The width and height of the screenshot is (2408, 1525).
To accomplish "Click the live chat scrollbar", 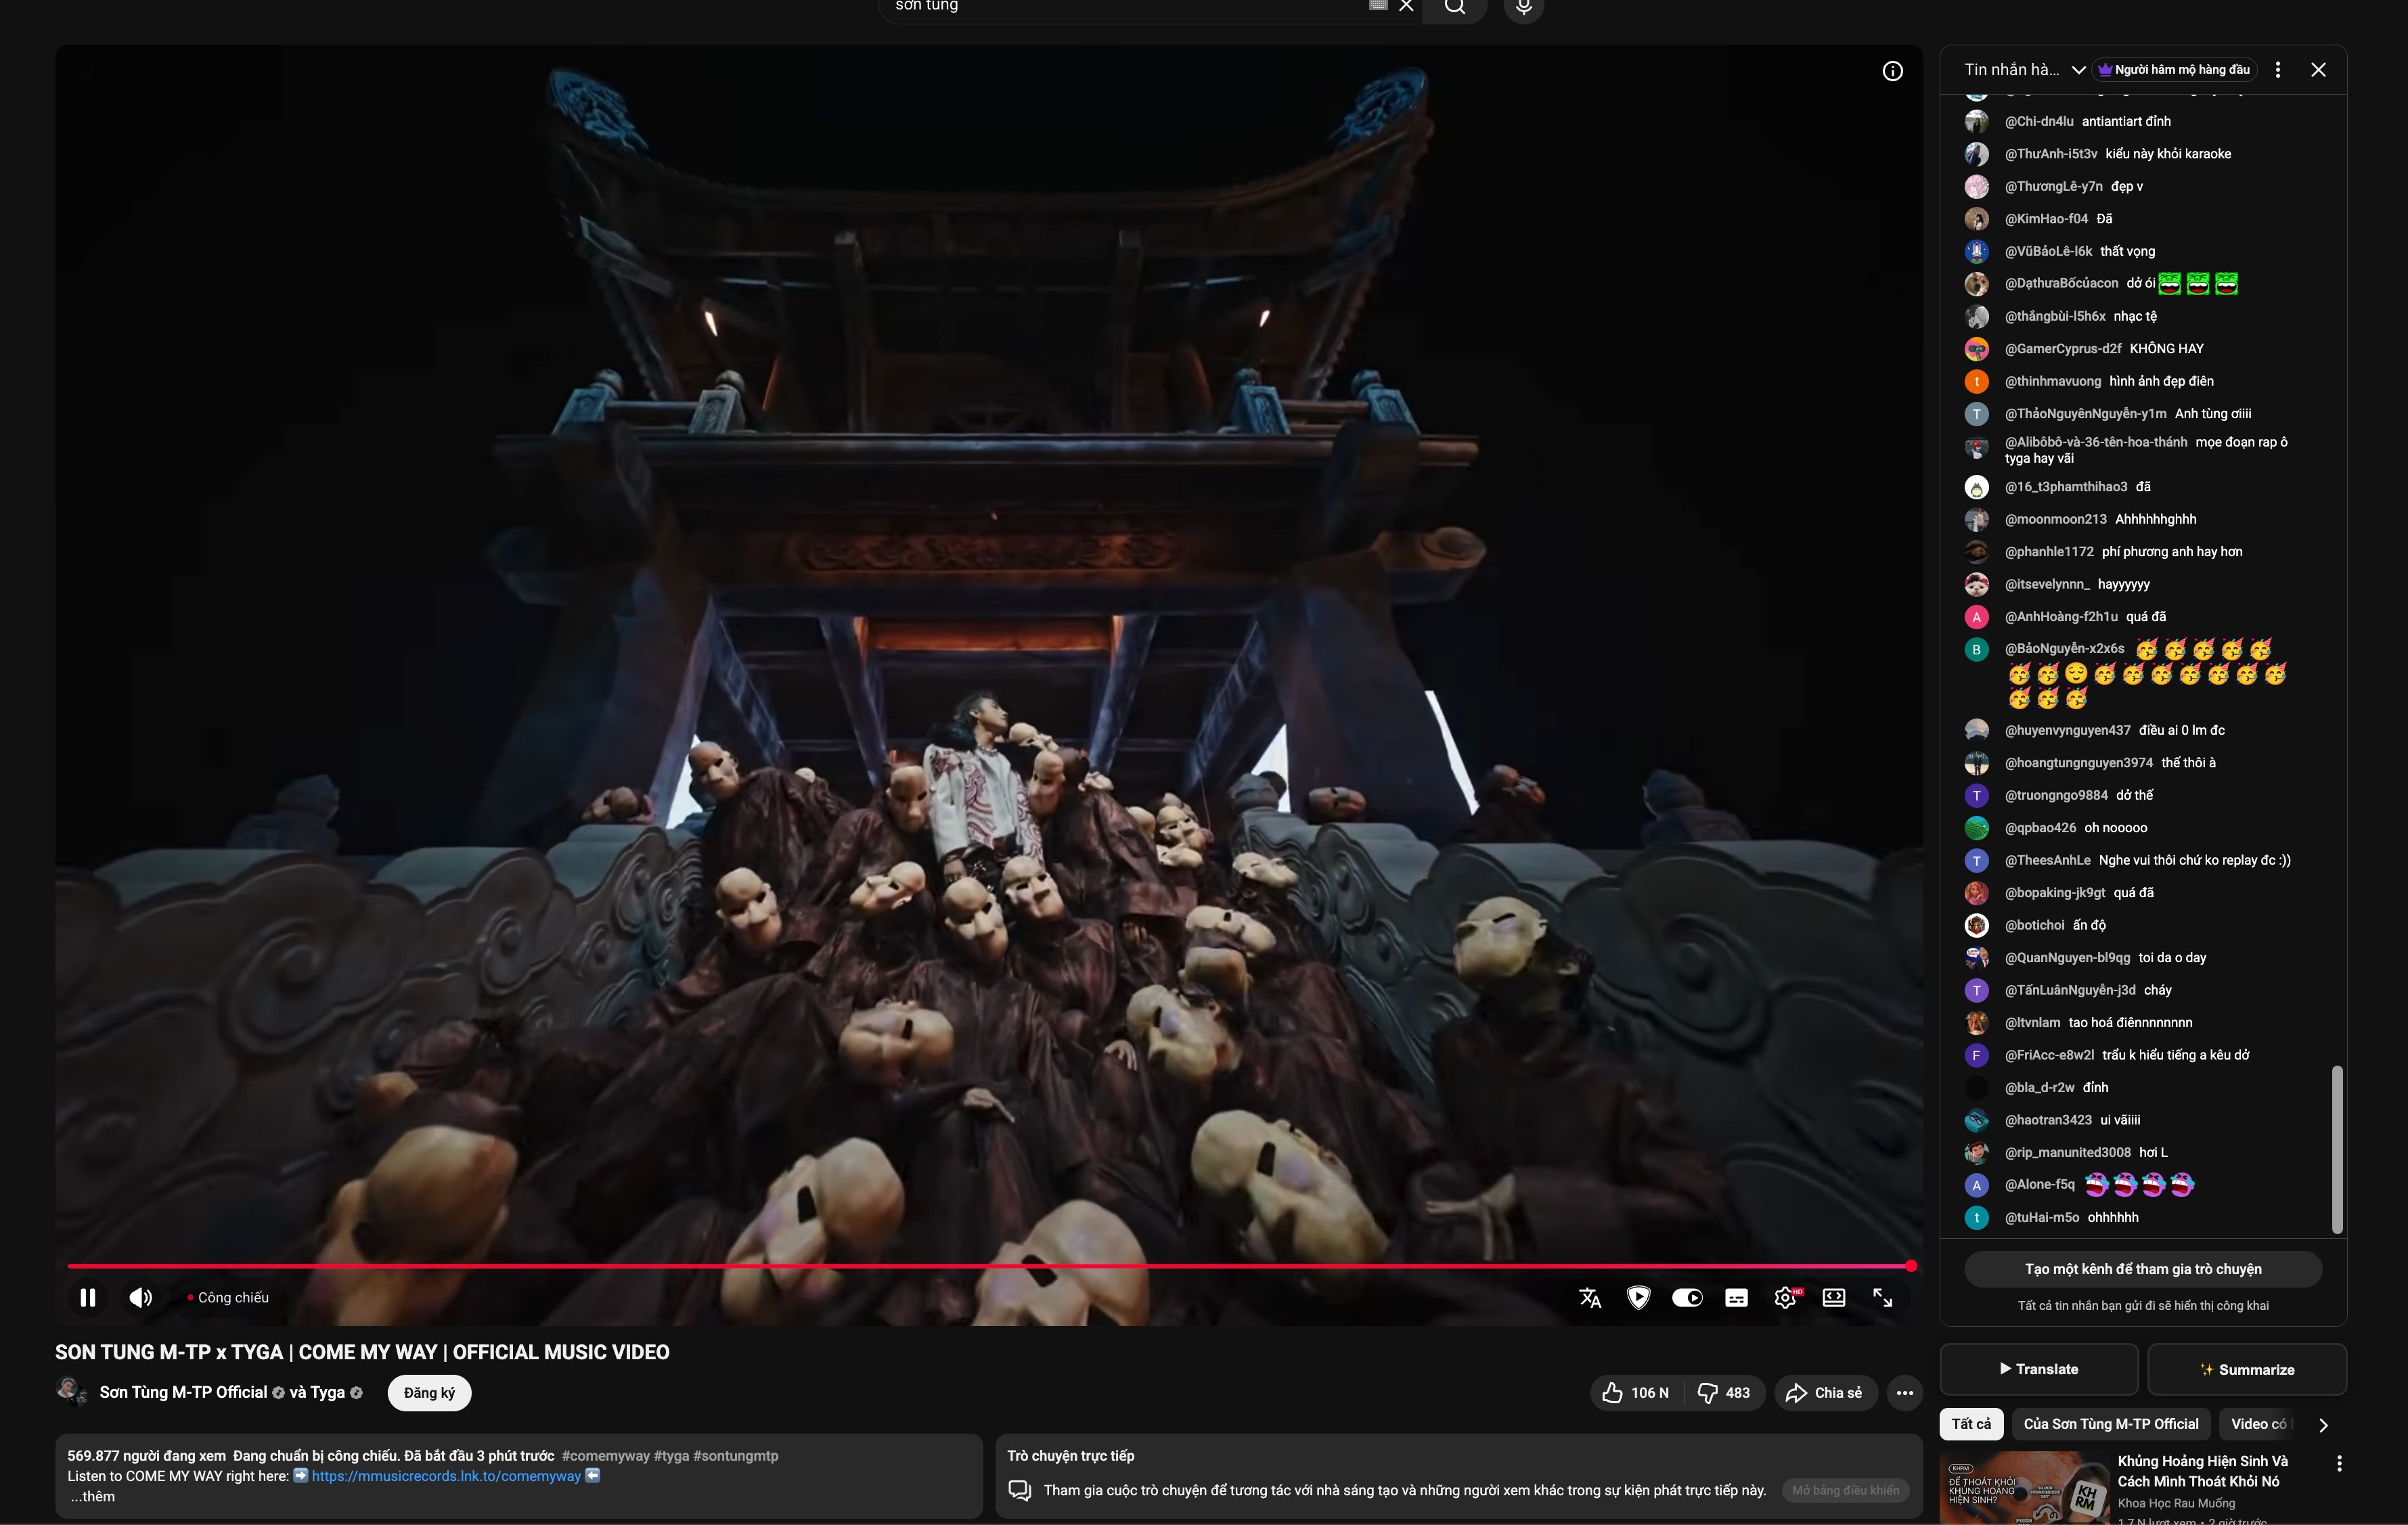I will click(2337, 1149).
